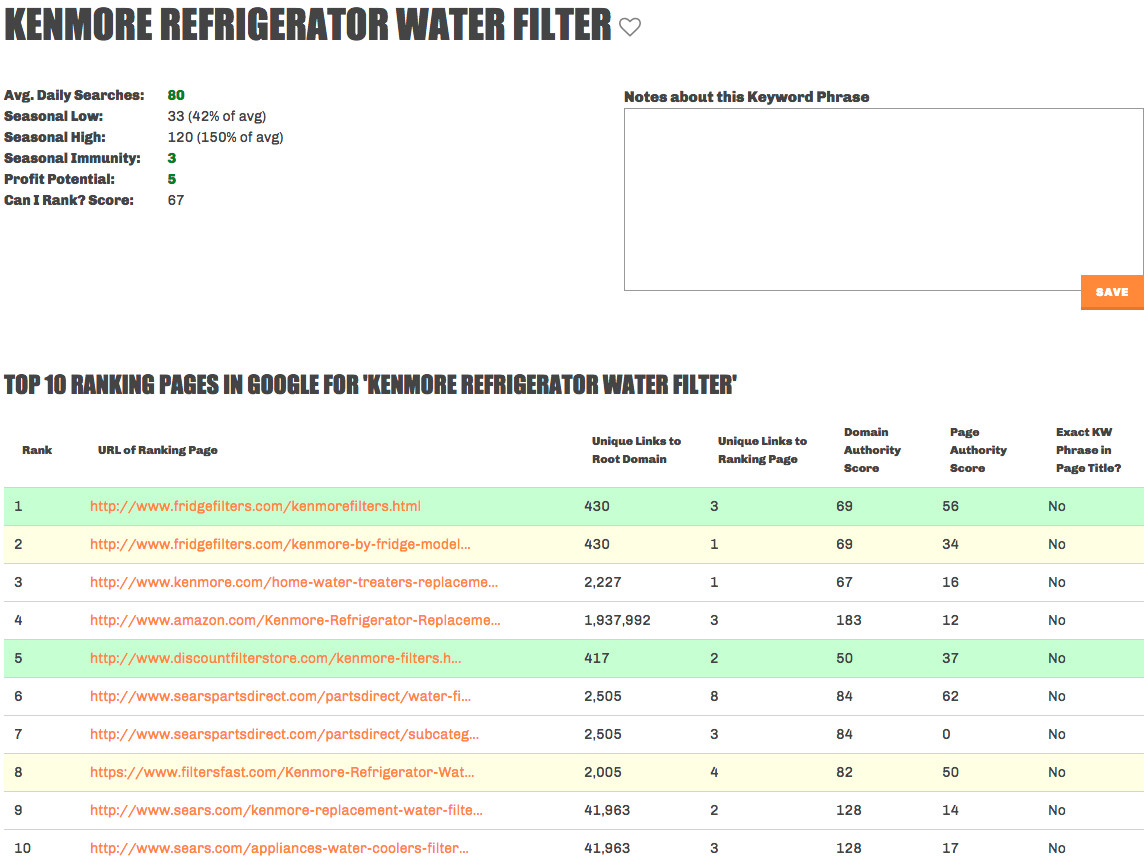The image size is (1144, 856).
Task: Select the root domain links value 1,937,992
Action: tap(617, 620)
